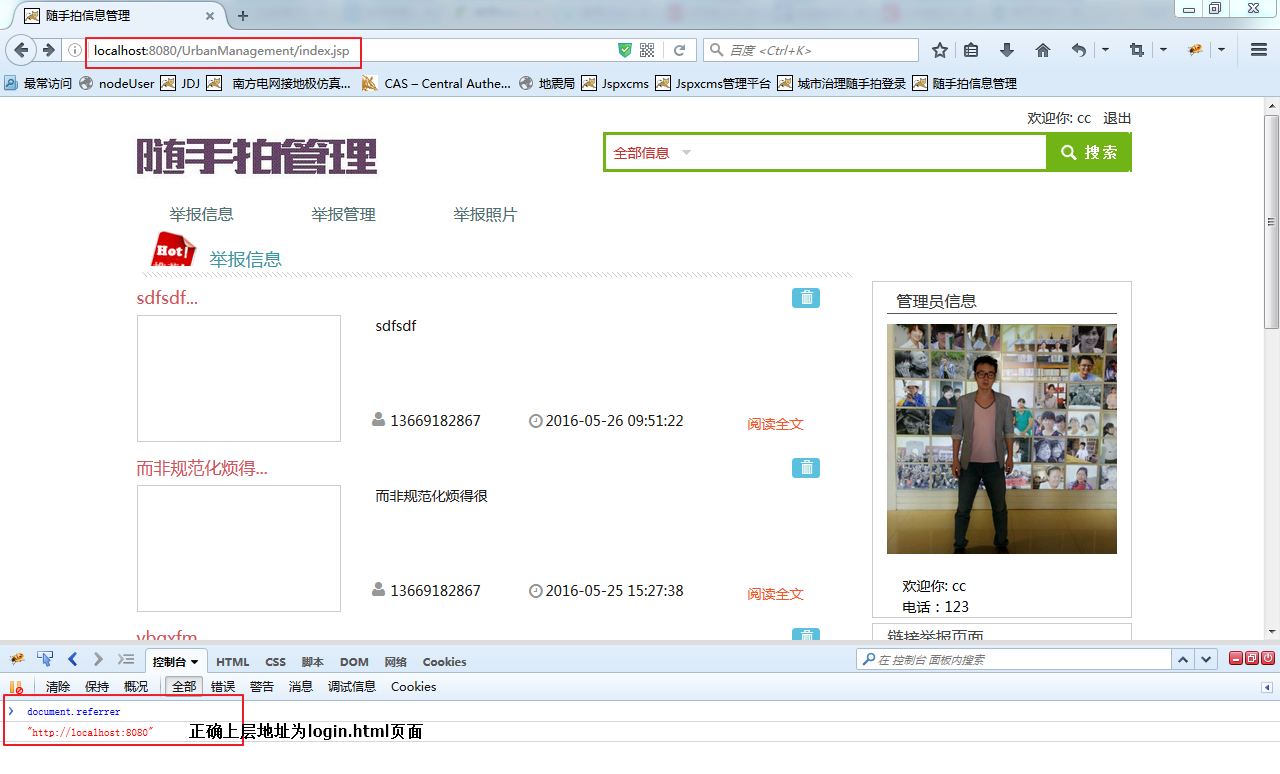Open the 而非规范化烦得... report title
Image resolution: width=1280 pixels, height=774 pixels.
pos(202,468)
